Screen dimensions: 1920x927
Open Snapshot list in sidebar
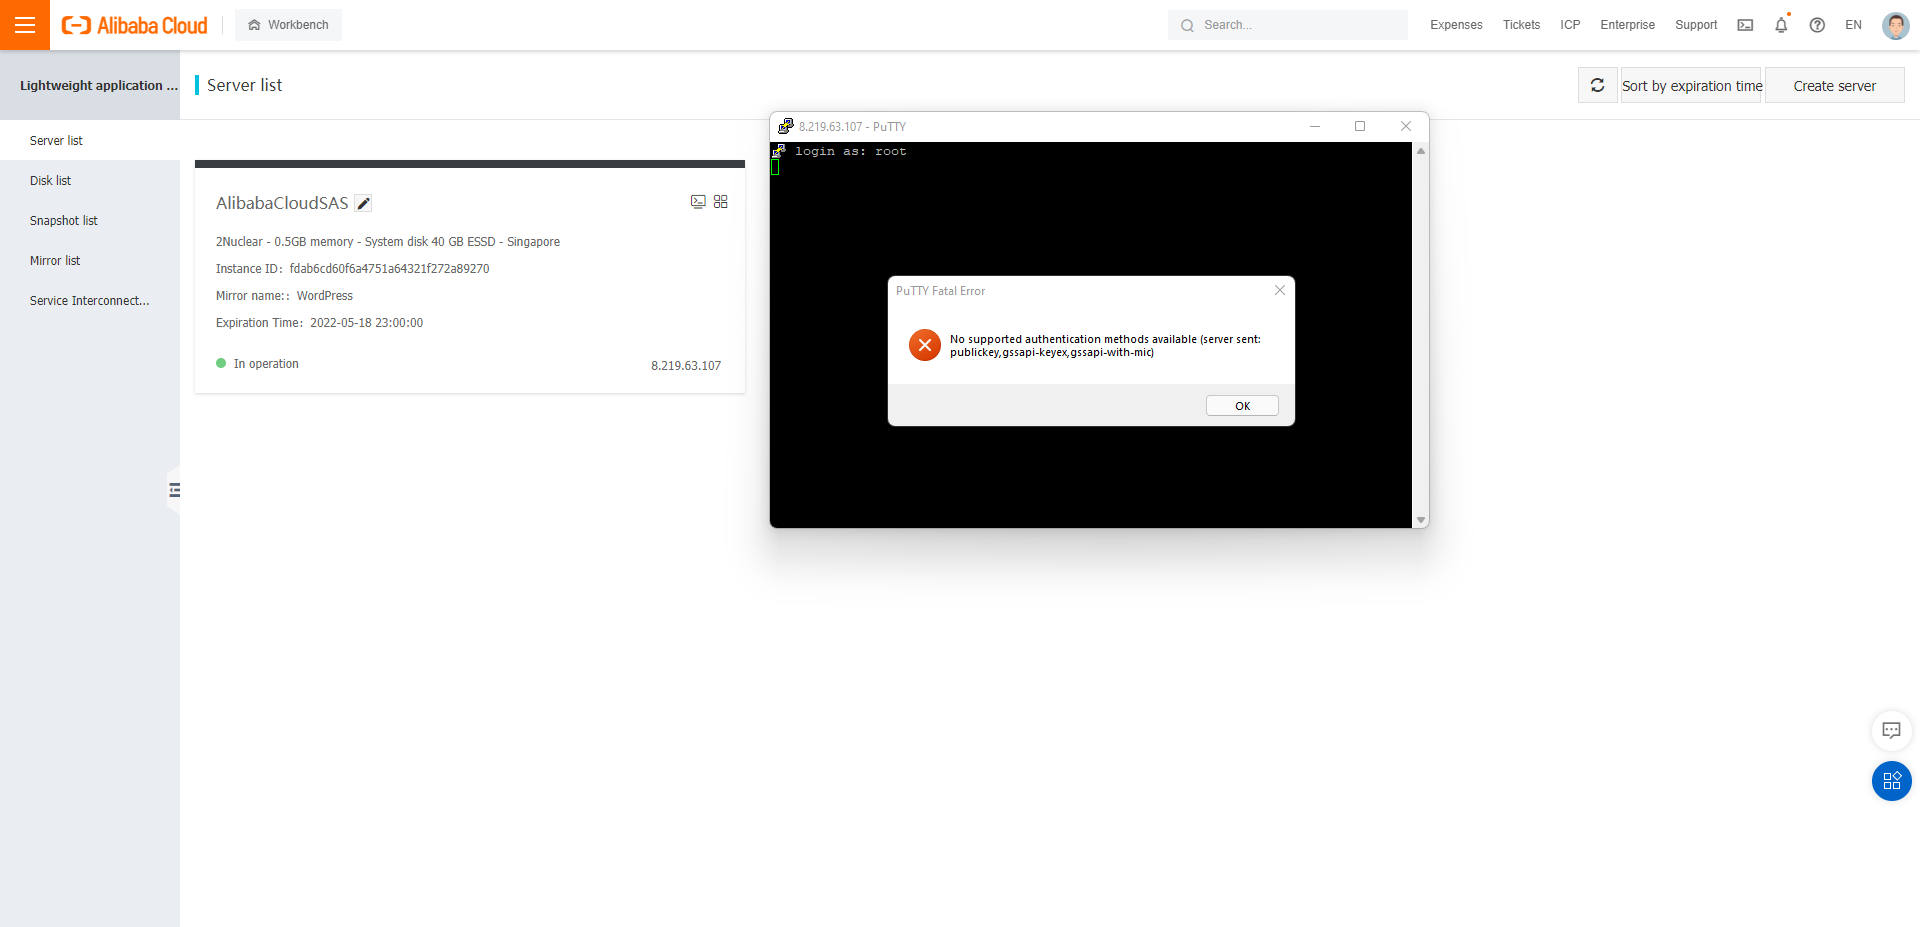[90, 220]
